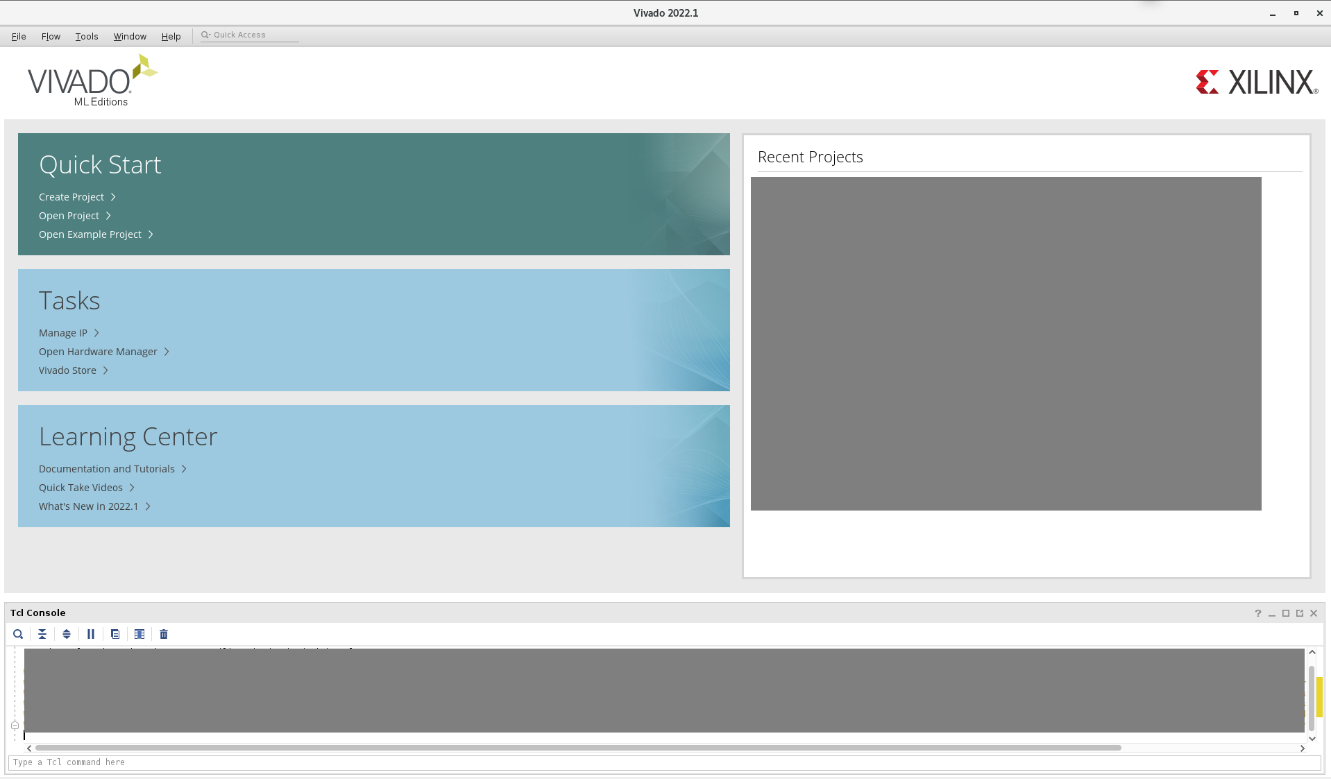Screen dimensions: 1331x779
Task: Open the Window menu
Action: pyautogui.click(x=130, y=36)
